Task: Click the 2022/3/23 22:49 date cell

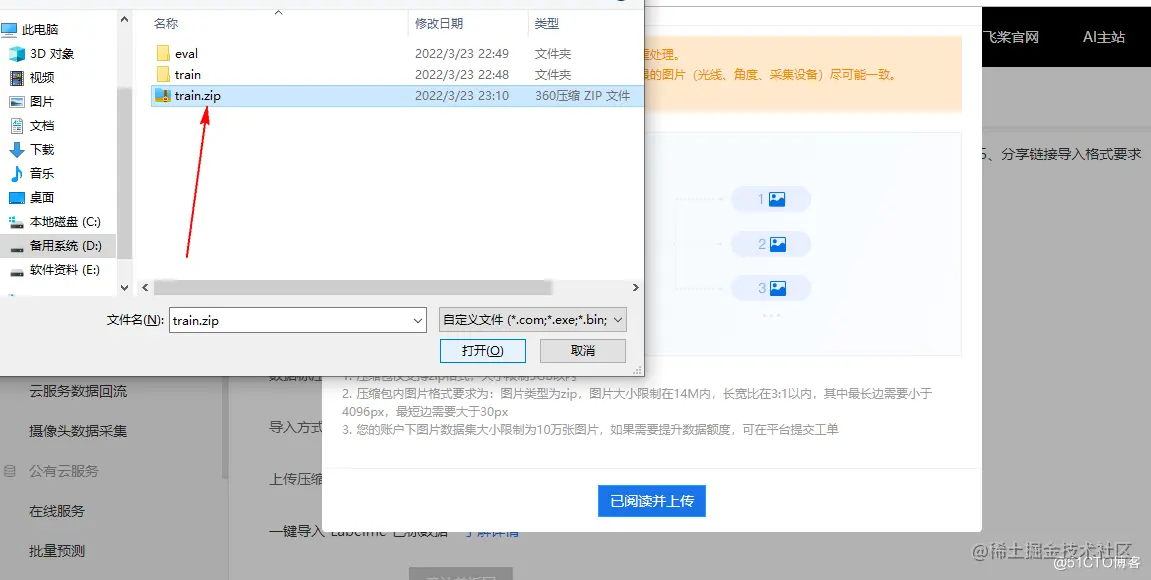Action: [462, 54]
